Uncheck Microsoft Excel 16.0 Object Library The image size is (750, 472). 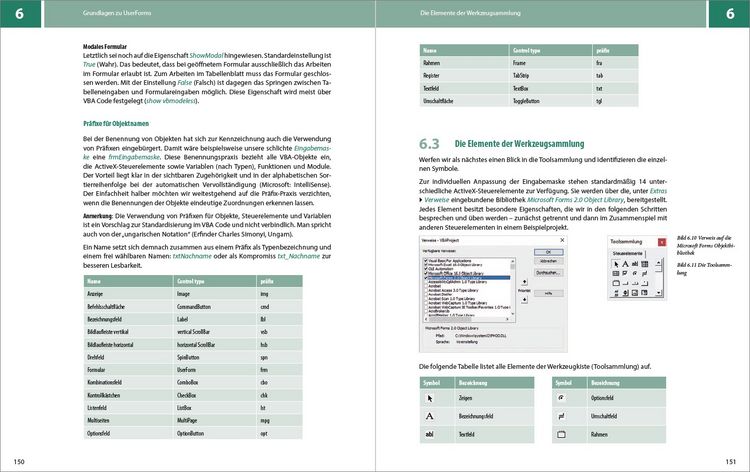point(426,264)
